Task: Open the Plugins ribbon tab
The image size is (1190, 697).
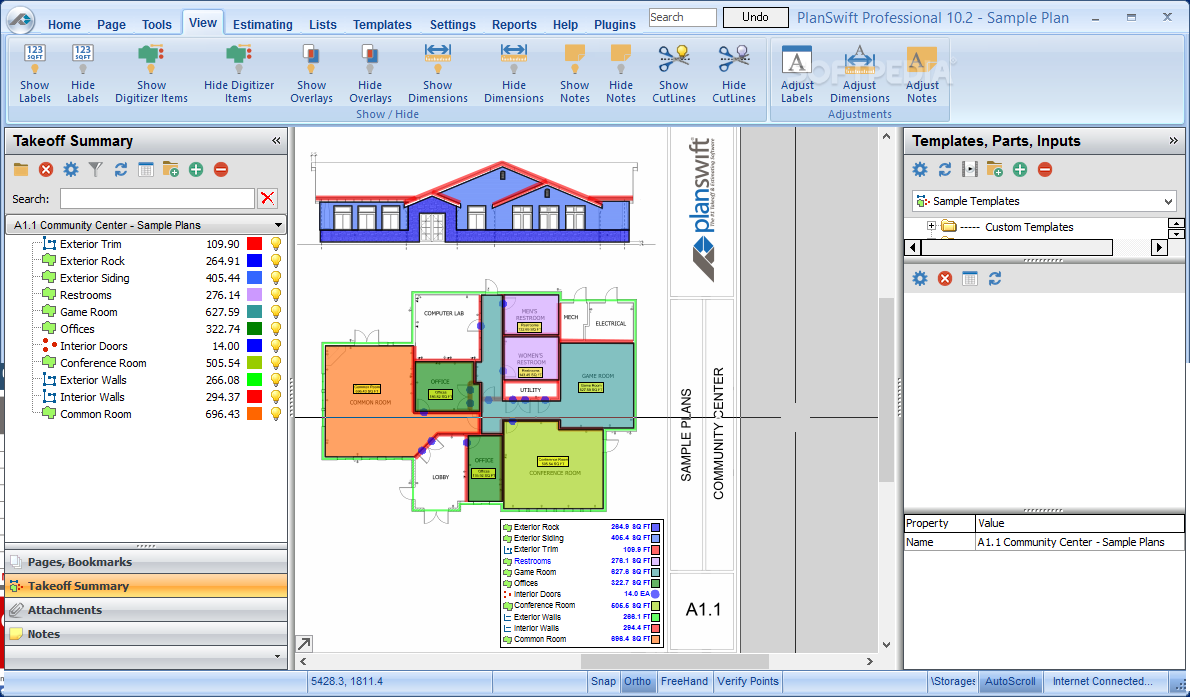Action: [615, 24]
